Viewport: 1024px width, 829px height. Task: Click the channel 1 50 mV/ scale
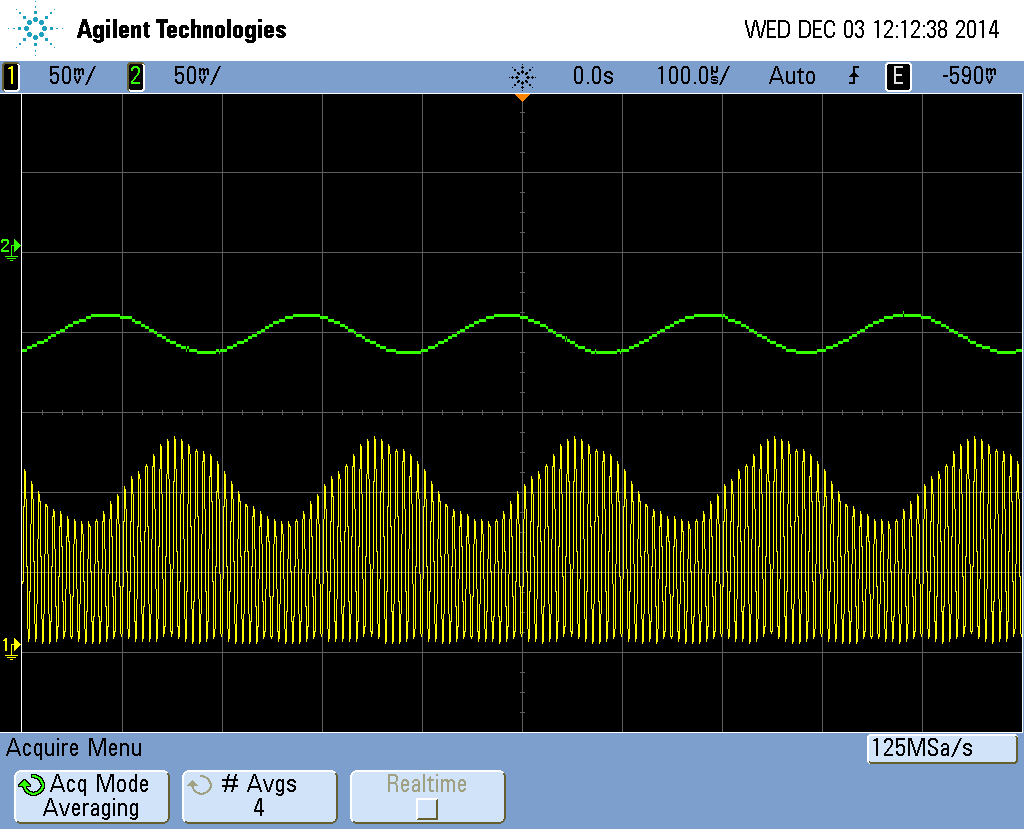72,76
